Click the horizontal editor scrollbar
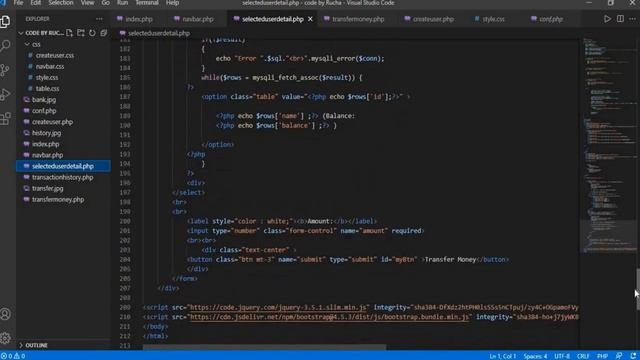This screenshot has width=640, height=360. 264,348
